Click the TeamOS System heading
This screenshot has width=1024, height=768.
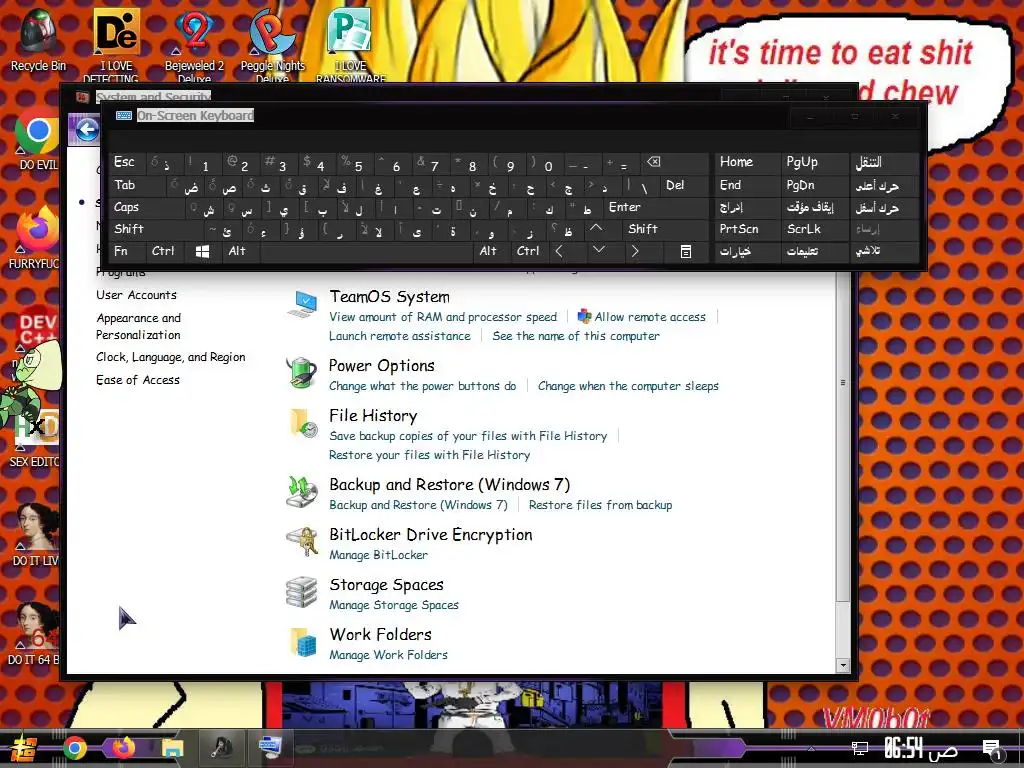point(389,297)
